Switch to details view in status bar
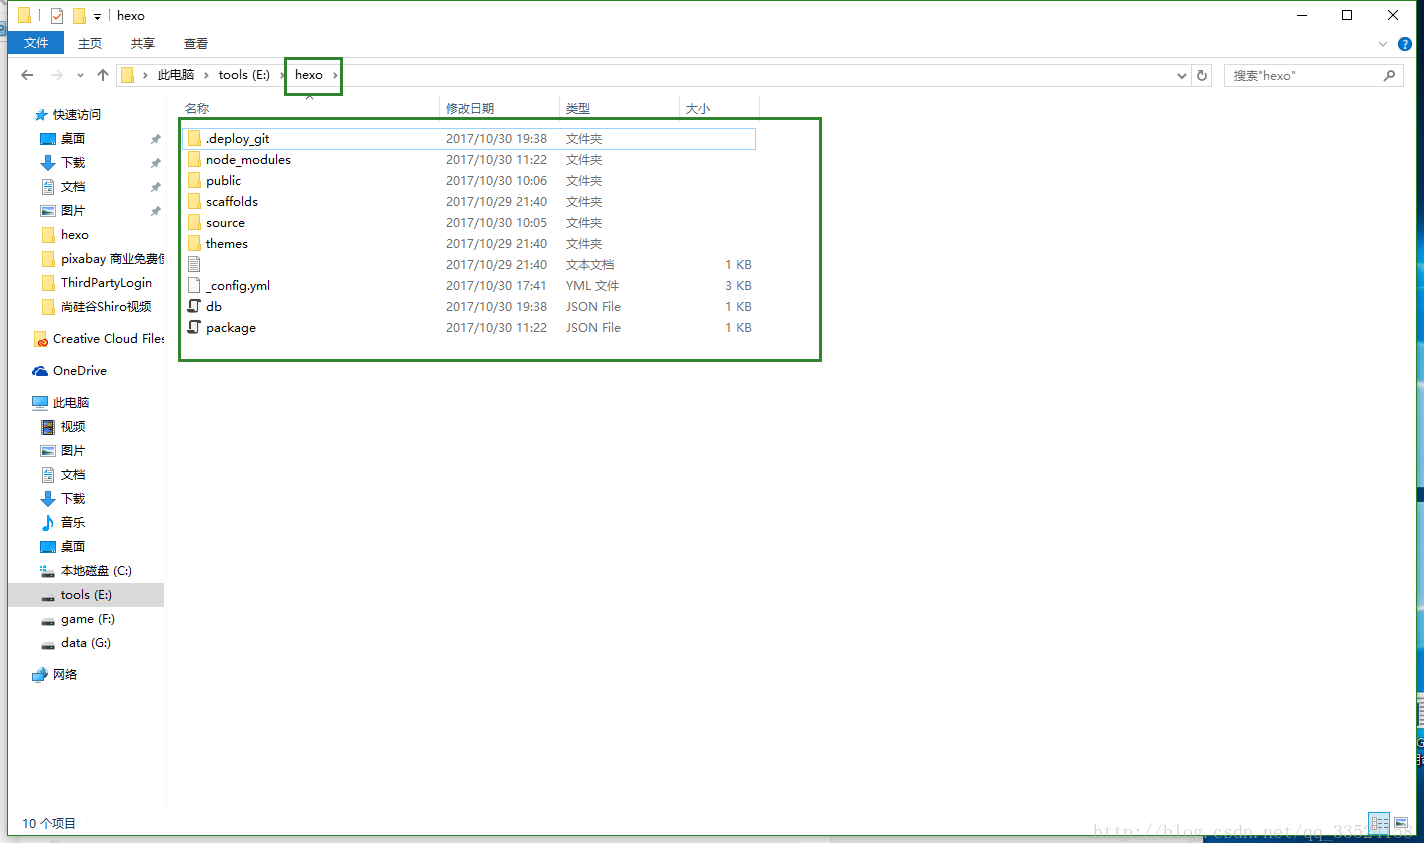This screenshot has width=1424, height=852. click(1379, 824)
